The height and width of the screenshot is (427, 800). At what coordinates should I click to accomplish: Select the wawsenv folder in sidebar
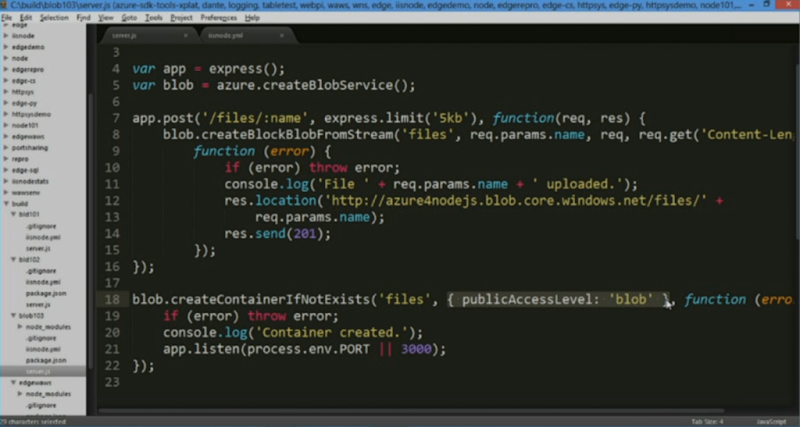[x=26, y=192]
